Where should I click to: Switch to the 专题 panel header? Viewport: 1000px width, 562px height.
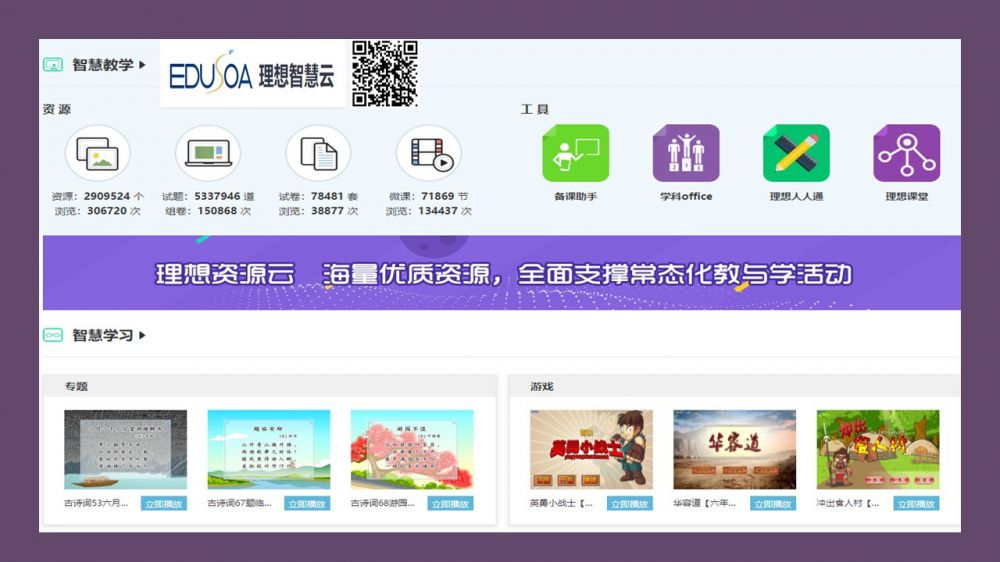[76, 386]
